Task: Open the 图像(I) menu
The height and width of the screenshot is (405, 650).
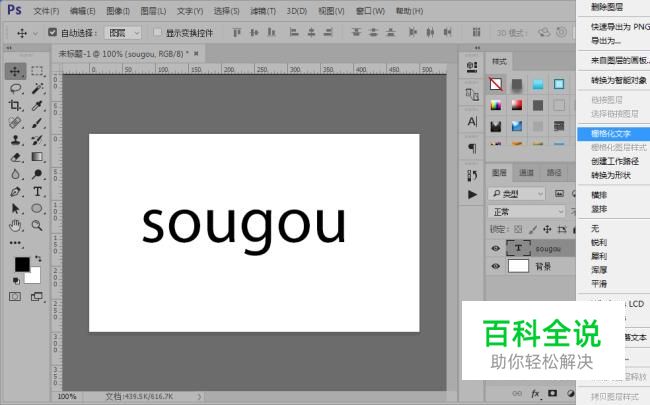Action: pos(118,11)
